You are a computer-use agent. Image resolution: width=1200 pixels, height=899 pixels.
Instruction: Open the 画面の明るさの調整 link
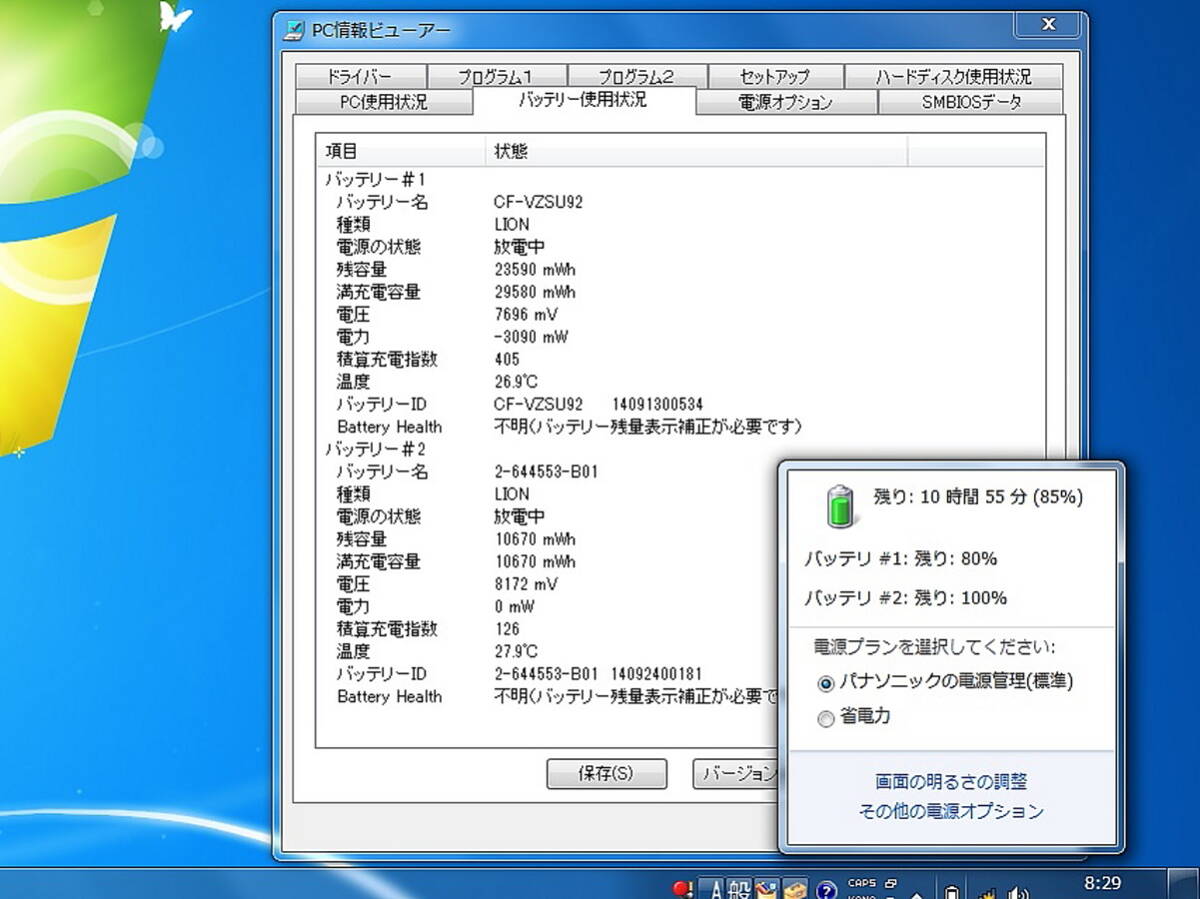pos(951,782)
